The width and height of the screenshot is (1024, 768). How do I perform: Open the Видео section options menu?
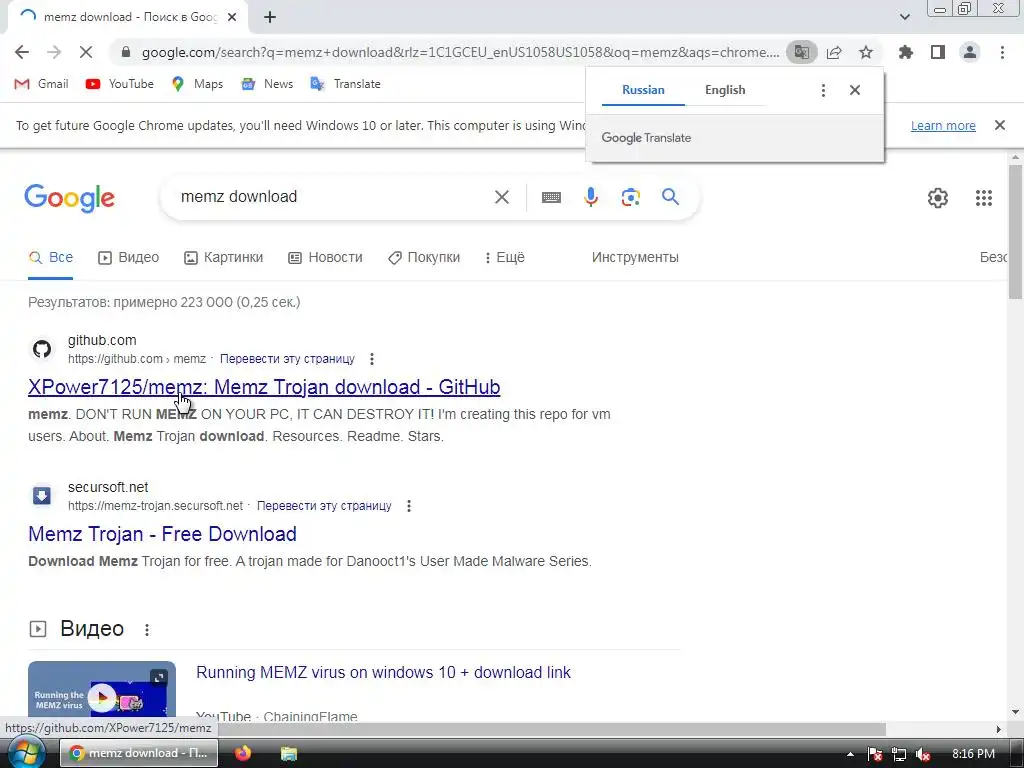click(147, 630)
